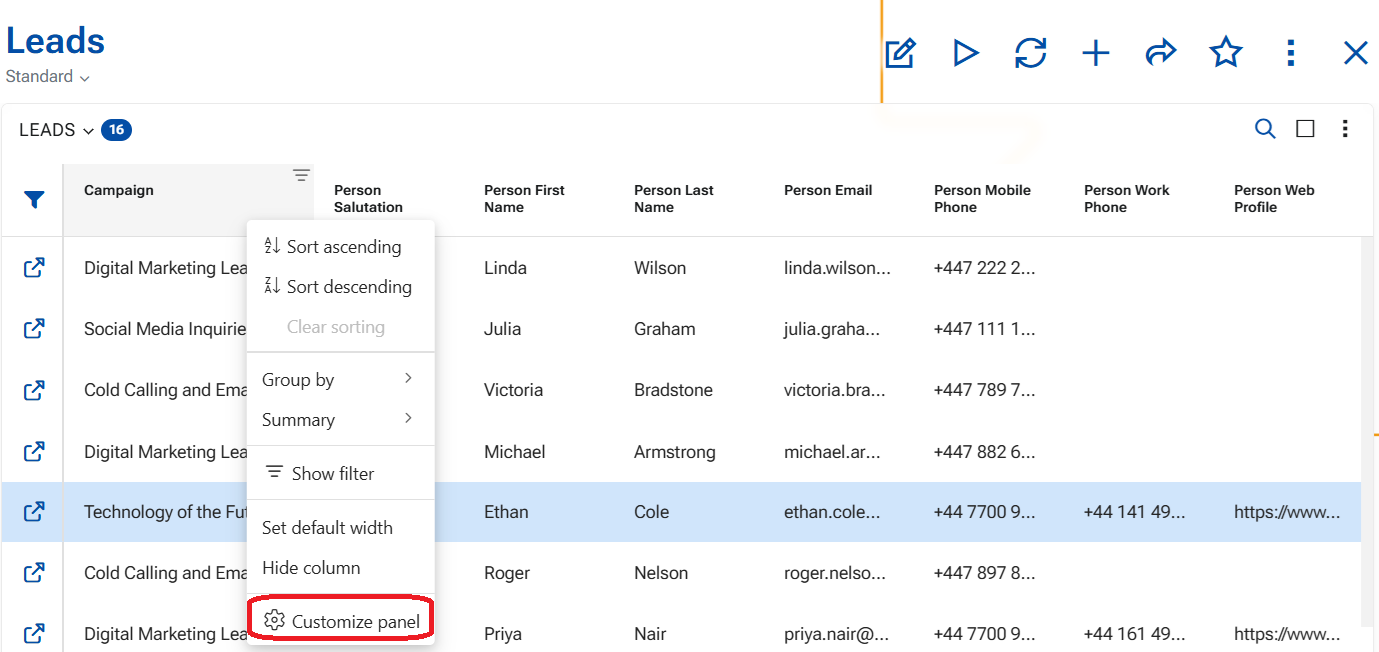The height and width of the screenshot is (652, 1379).
Task: Click Person Email column header
Action: coord(828,191)
